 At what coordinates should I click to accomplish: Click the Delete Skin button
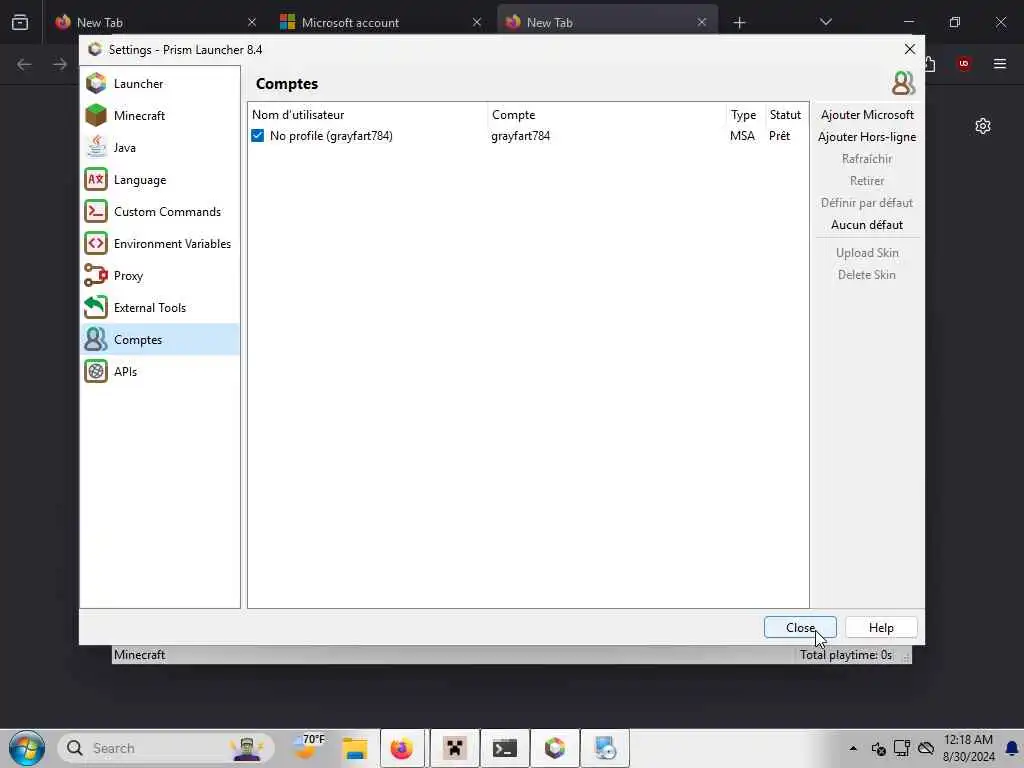[x=867, y=275]
